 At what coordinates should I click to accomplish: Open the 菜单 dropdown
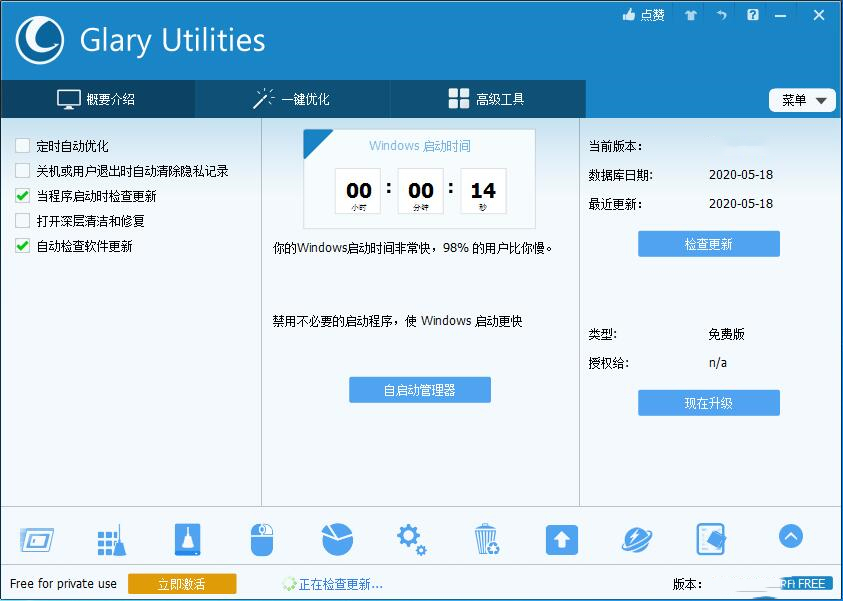click(802, 101)
